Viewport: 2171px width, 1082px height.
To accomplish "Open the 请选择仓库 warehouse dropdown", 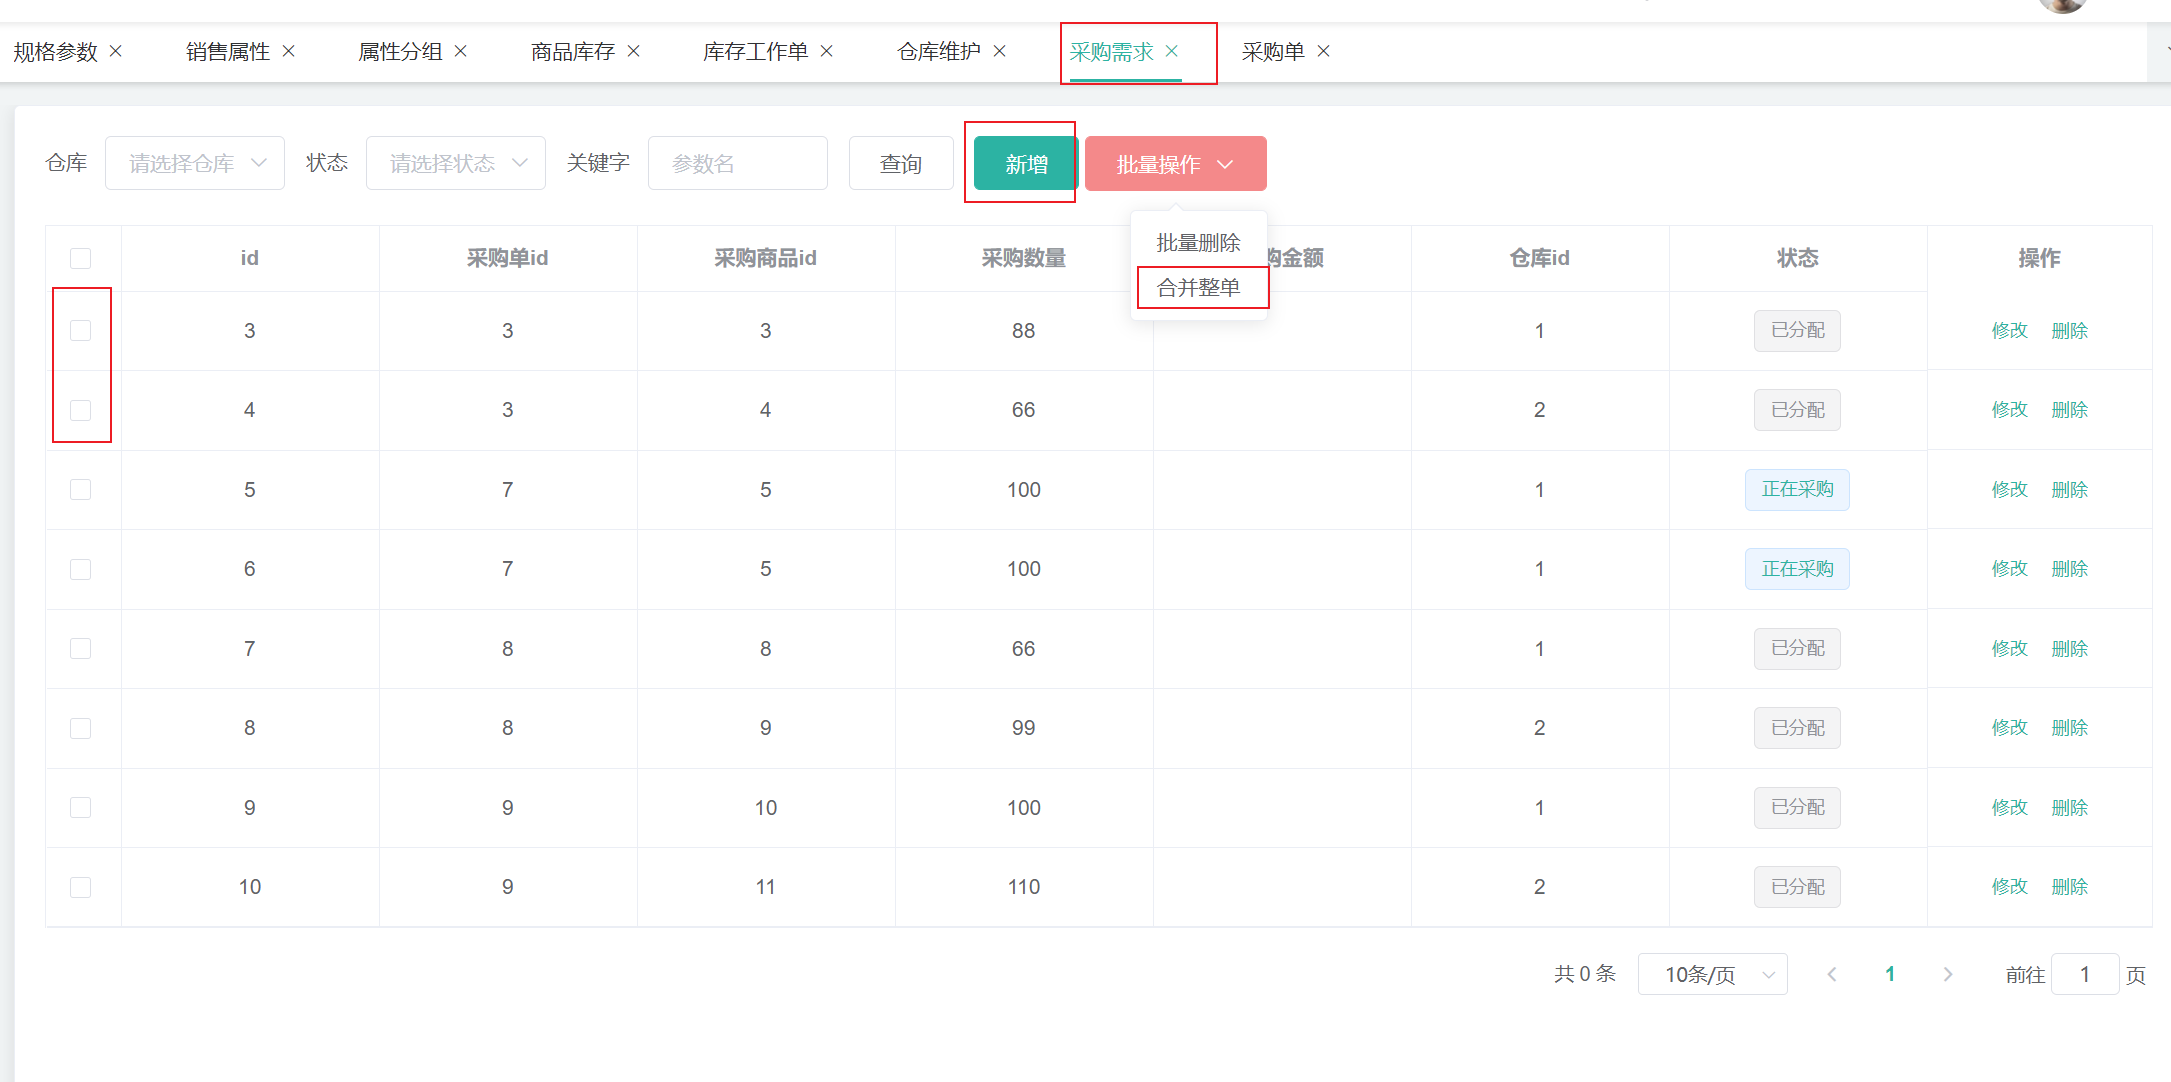I will tap(195, 163).
